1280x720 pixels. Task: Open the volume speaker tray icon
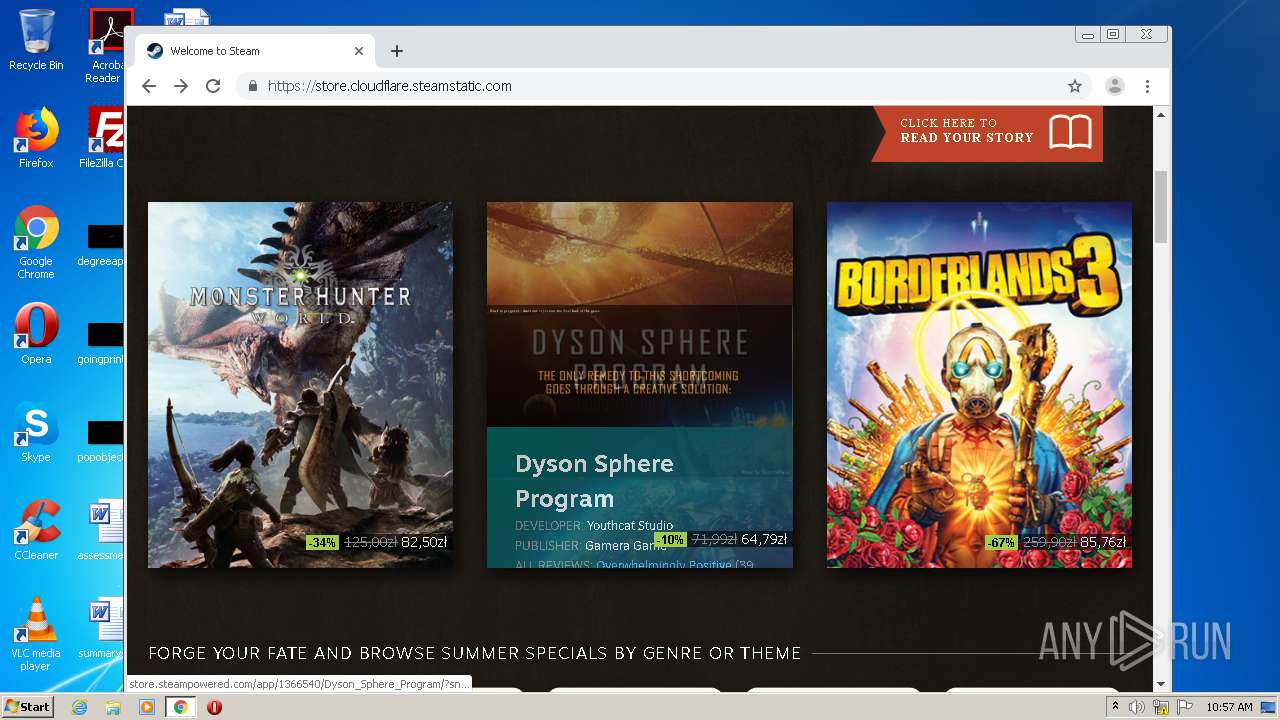point(1137,707)
